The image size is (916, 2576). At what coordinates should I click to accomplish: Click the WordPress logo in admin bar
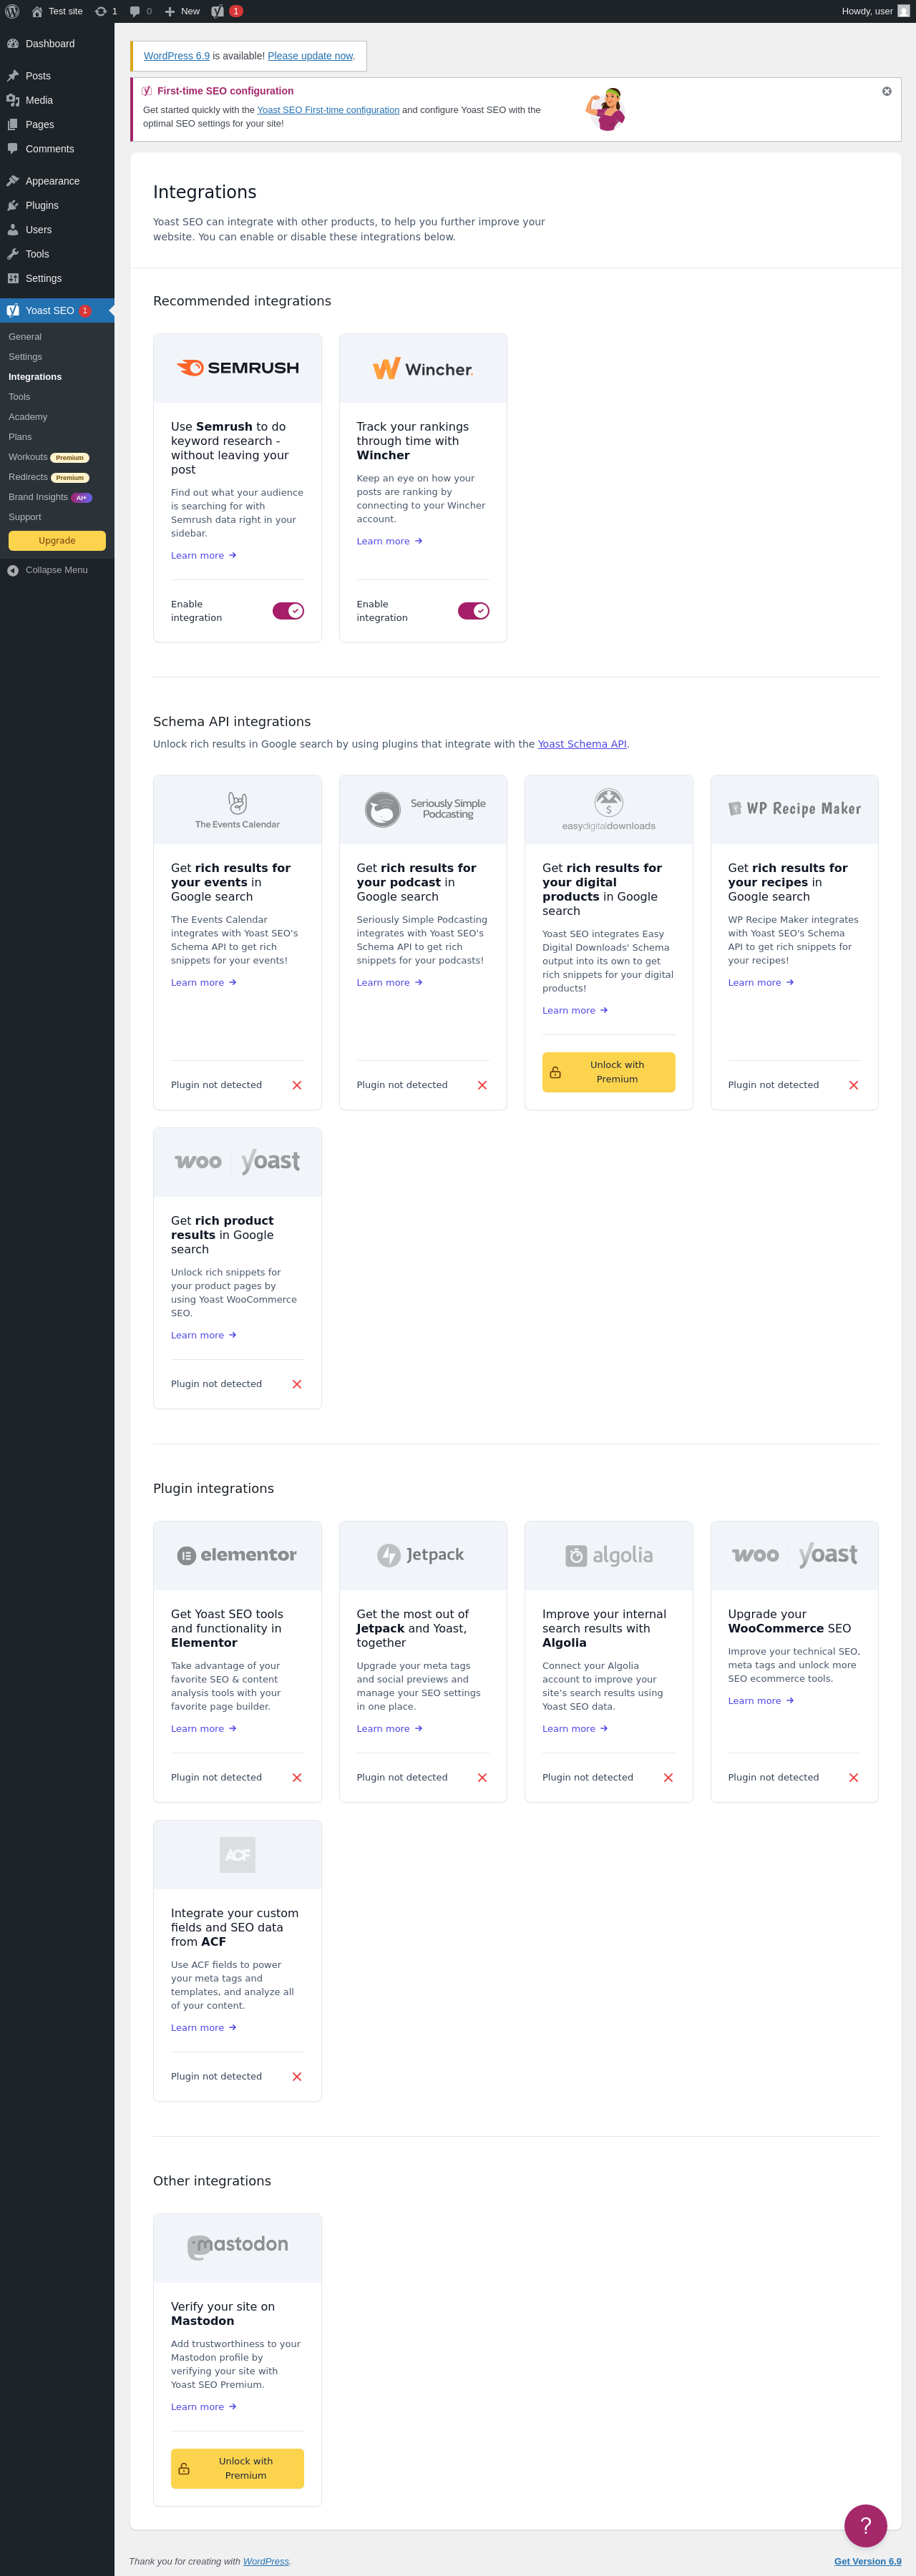tap(12, 11)
